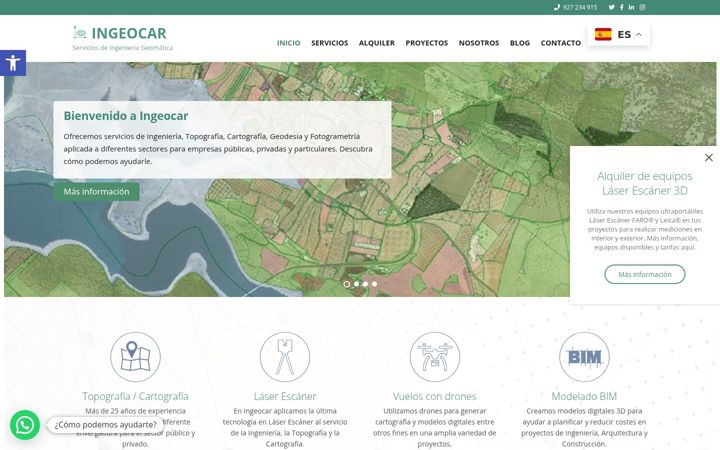Open the Vuelos con drones heading
Viewport: 720px width, 450px height.
[434, 396]
